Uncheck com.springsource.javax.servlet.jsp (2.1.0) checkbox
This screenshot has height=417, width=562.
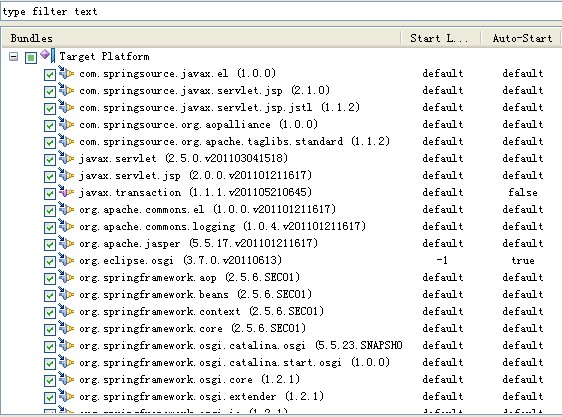[x=49, y=91]
